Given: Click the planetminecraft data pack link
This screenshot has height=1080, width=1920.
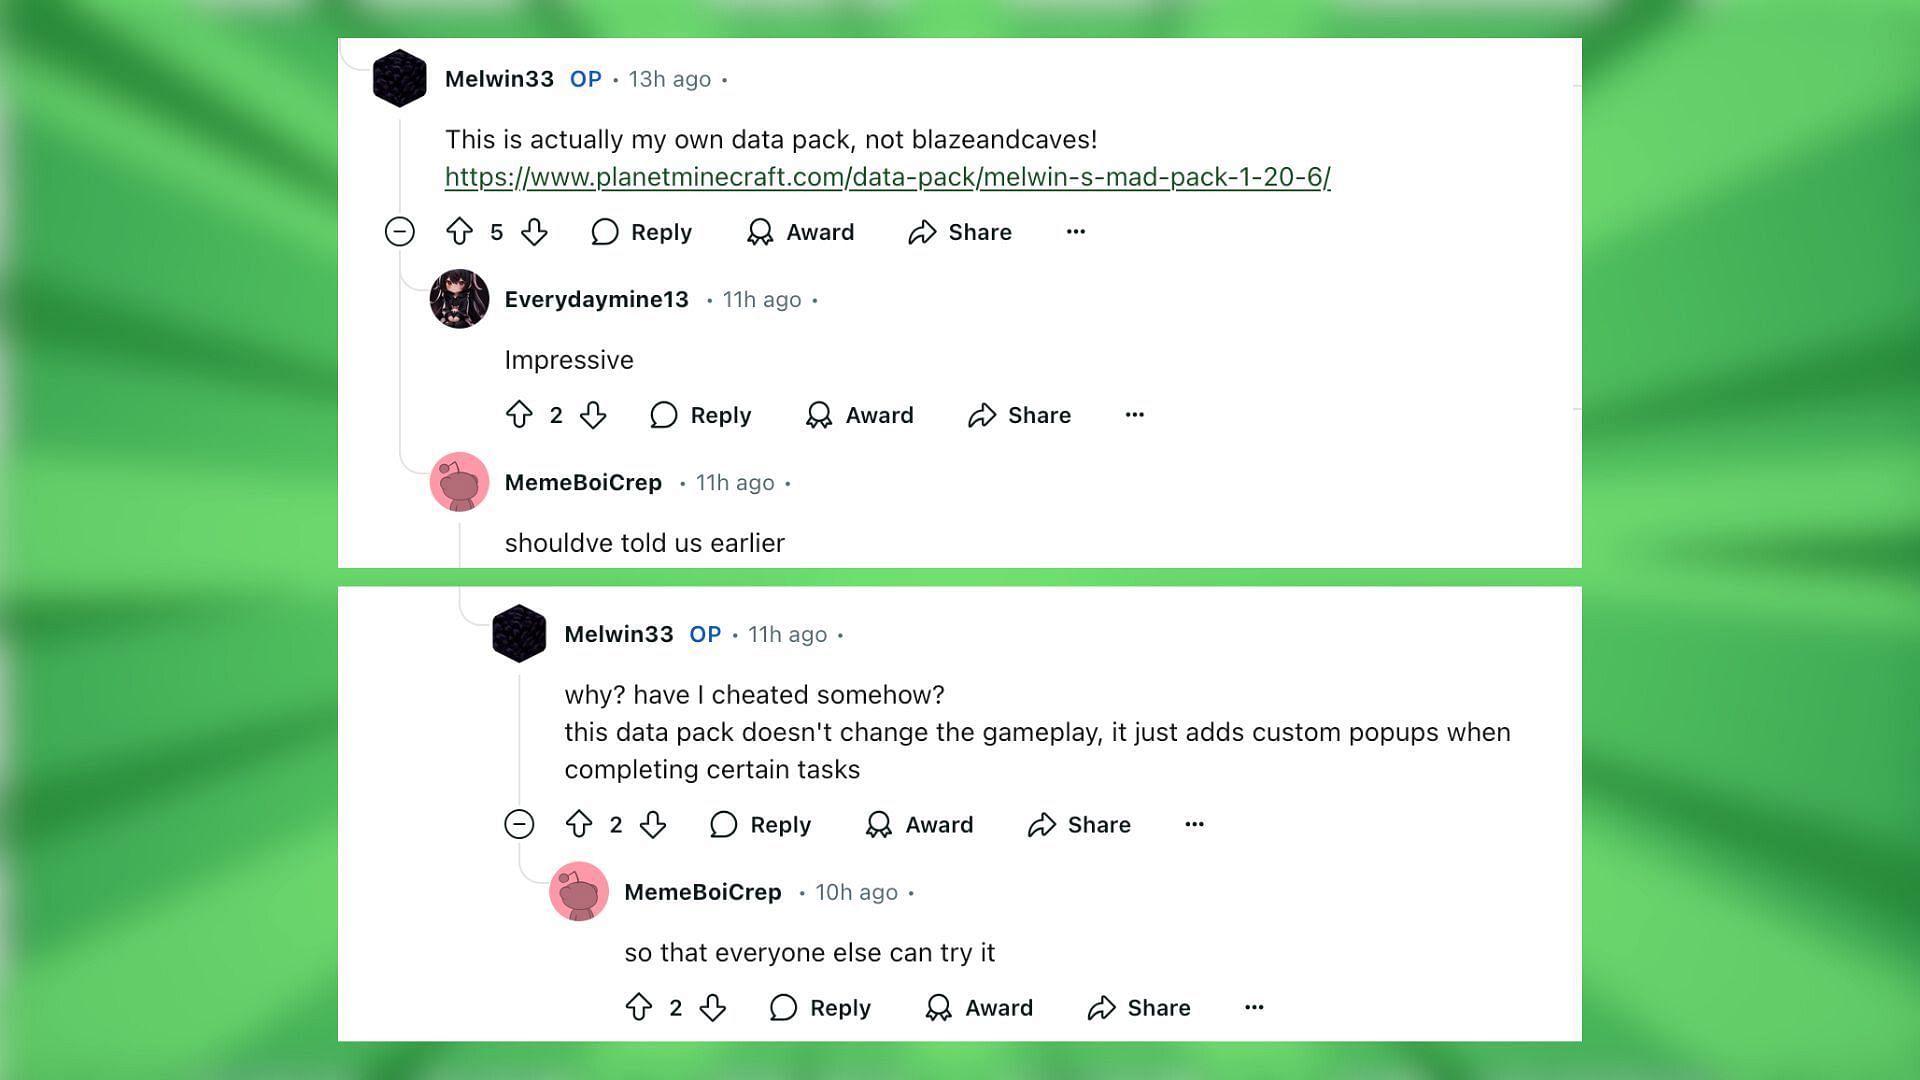Looking at the screenshot, I should (886, 175).
